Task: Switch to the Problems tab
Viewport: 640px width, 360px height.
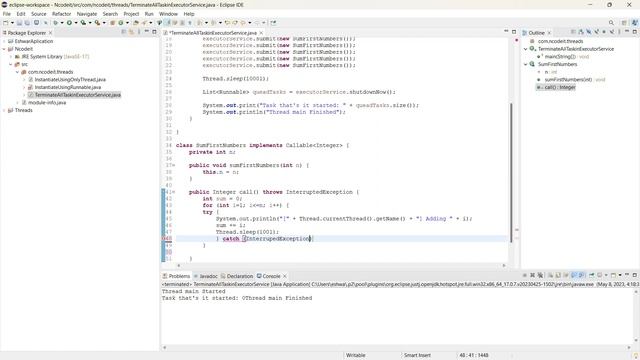Action: click(x=177, y=276)
